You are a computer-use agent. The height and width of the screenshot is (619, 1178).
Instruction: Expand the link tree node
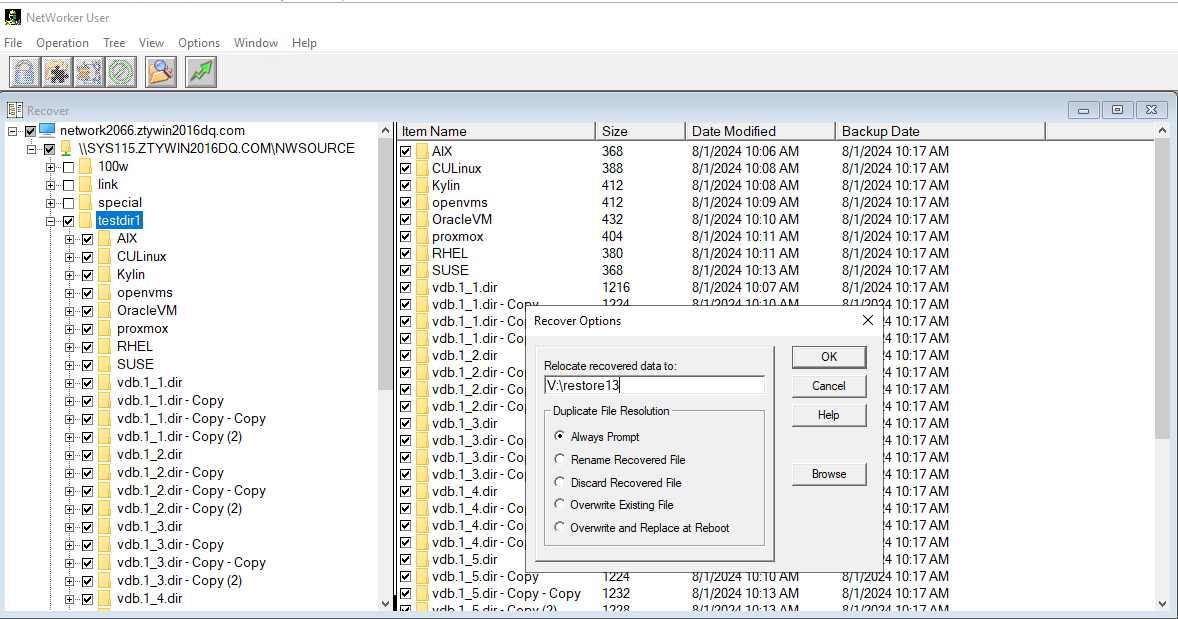(50, 186)
